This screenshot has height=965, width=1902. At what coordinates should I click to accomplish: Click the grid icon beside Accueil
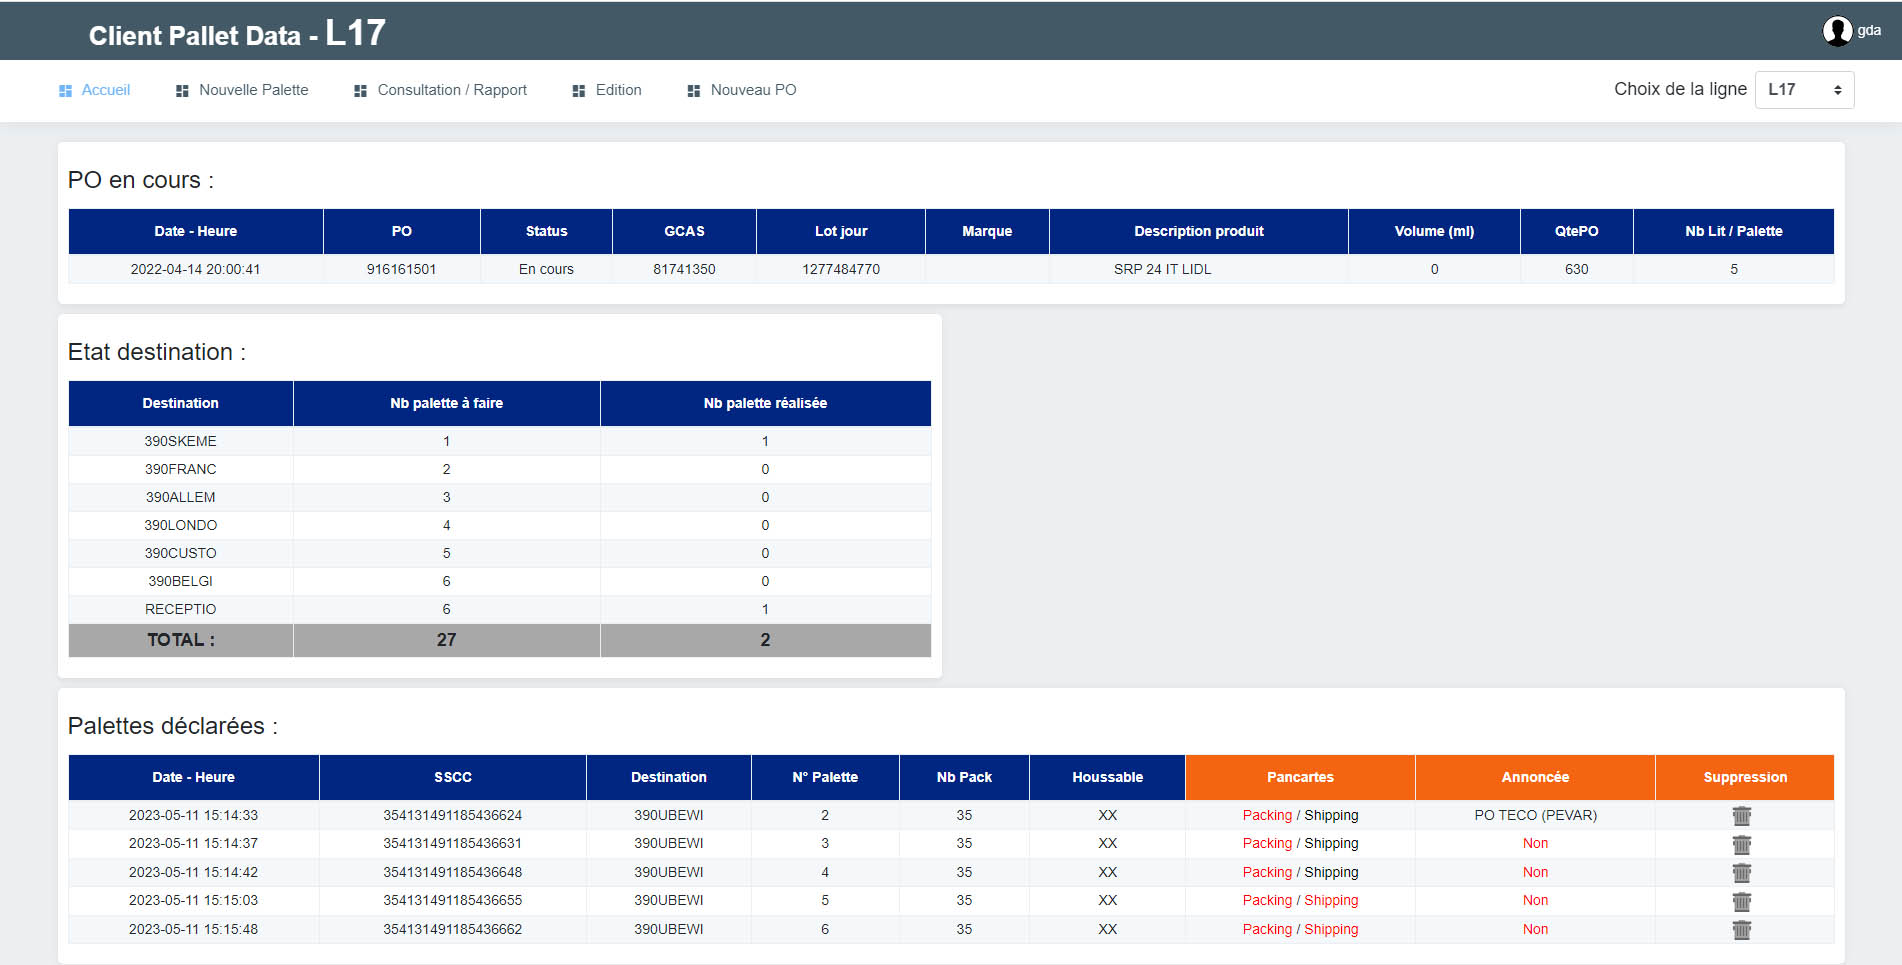pyautogui.click(x=66, y=91)
